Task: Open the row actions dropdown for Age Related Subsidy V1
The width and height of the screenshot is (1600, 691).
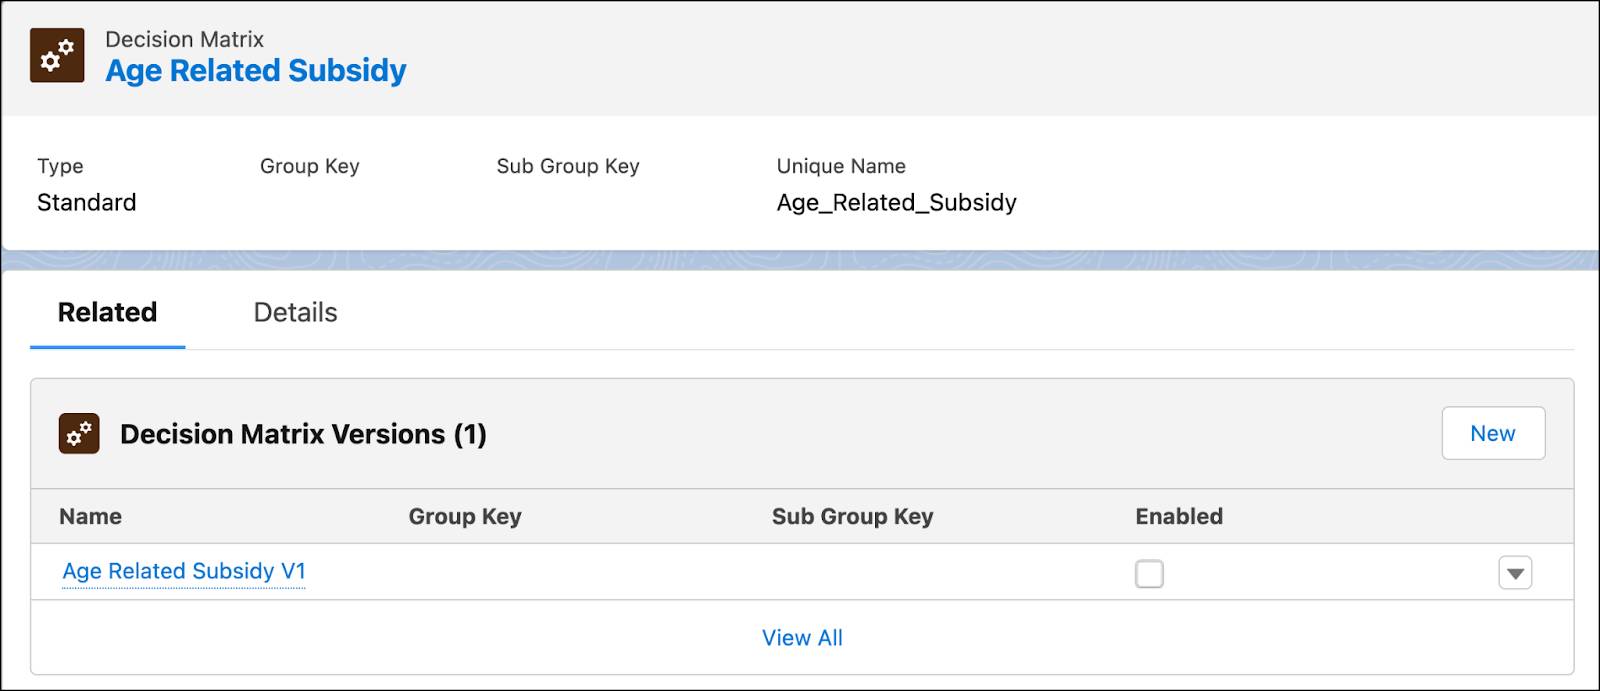Action: point(1515,572)
